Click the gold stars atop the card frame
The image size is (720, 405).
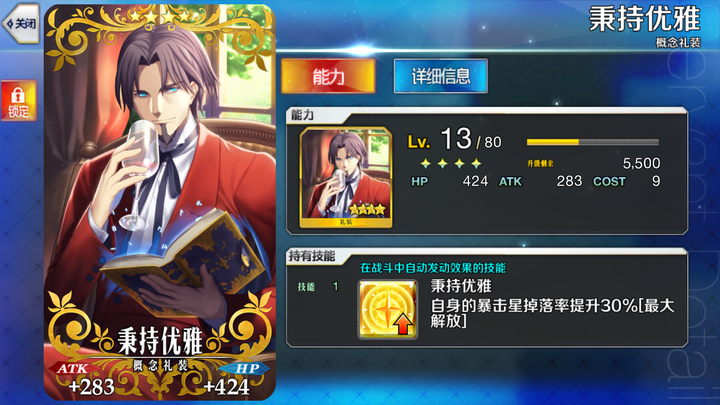coord(159,17)
